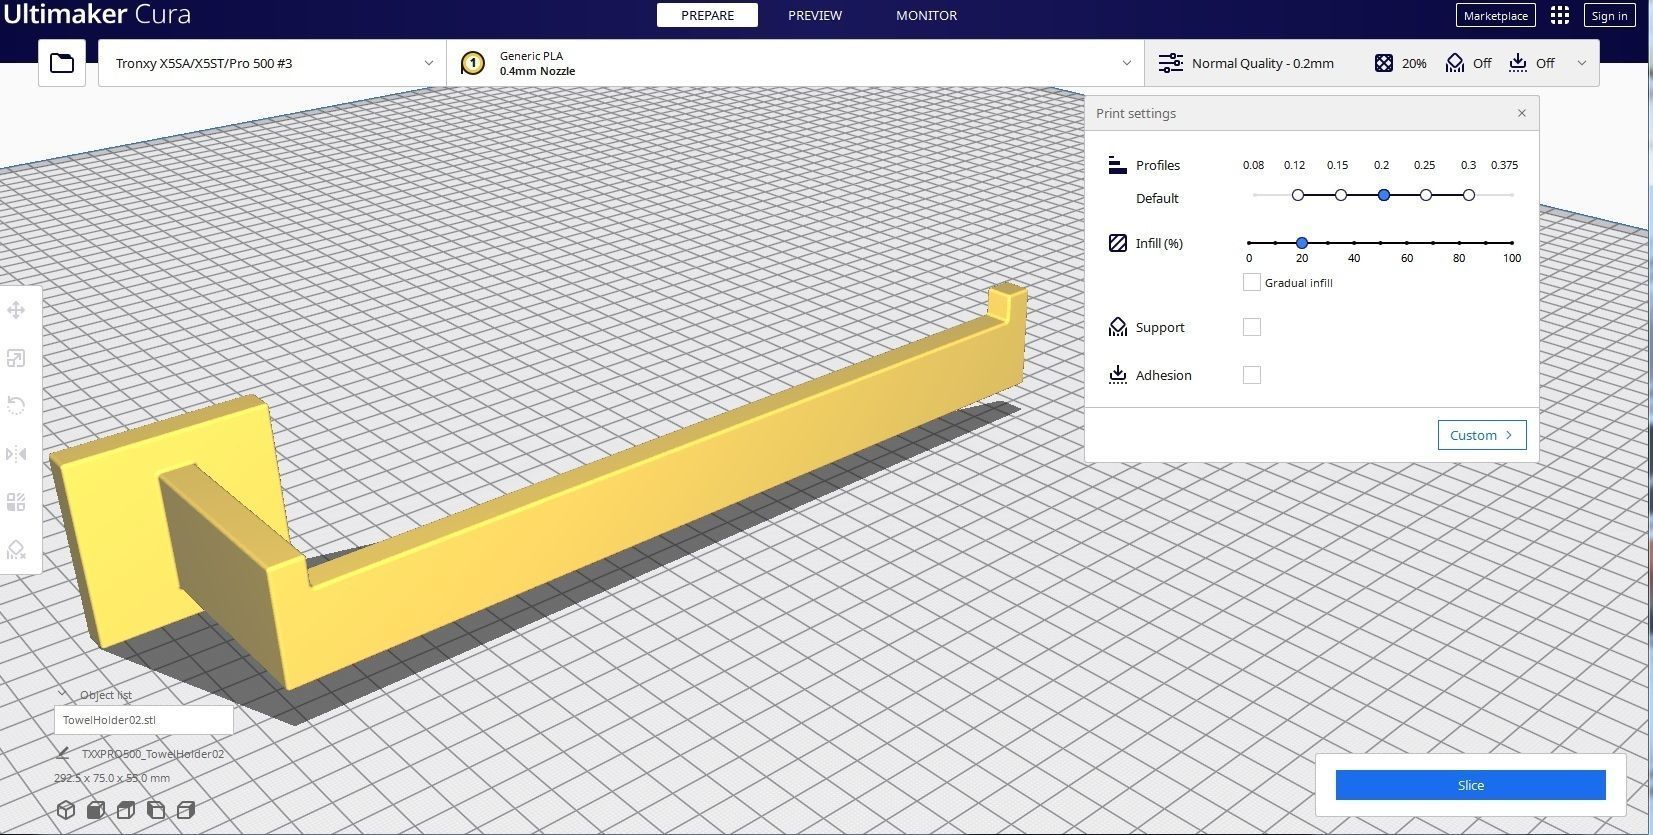Click the Sign in button

click(1609, 15)
